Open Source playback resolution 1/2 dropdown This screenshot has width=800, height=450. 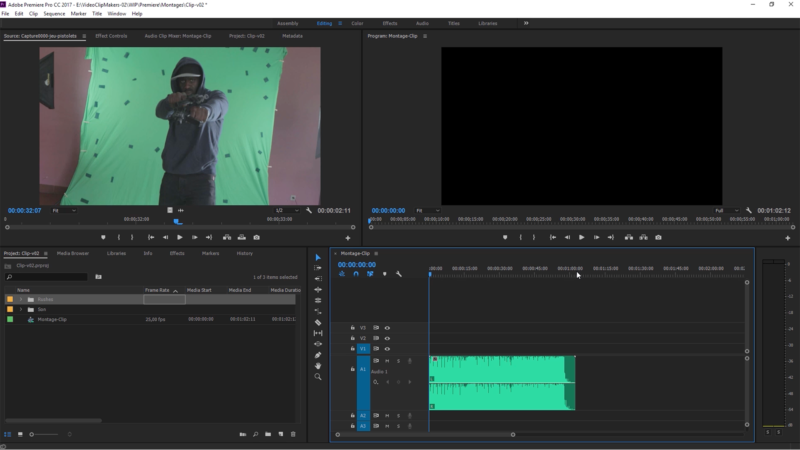coord(287,210)
